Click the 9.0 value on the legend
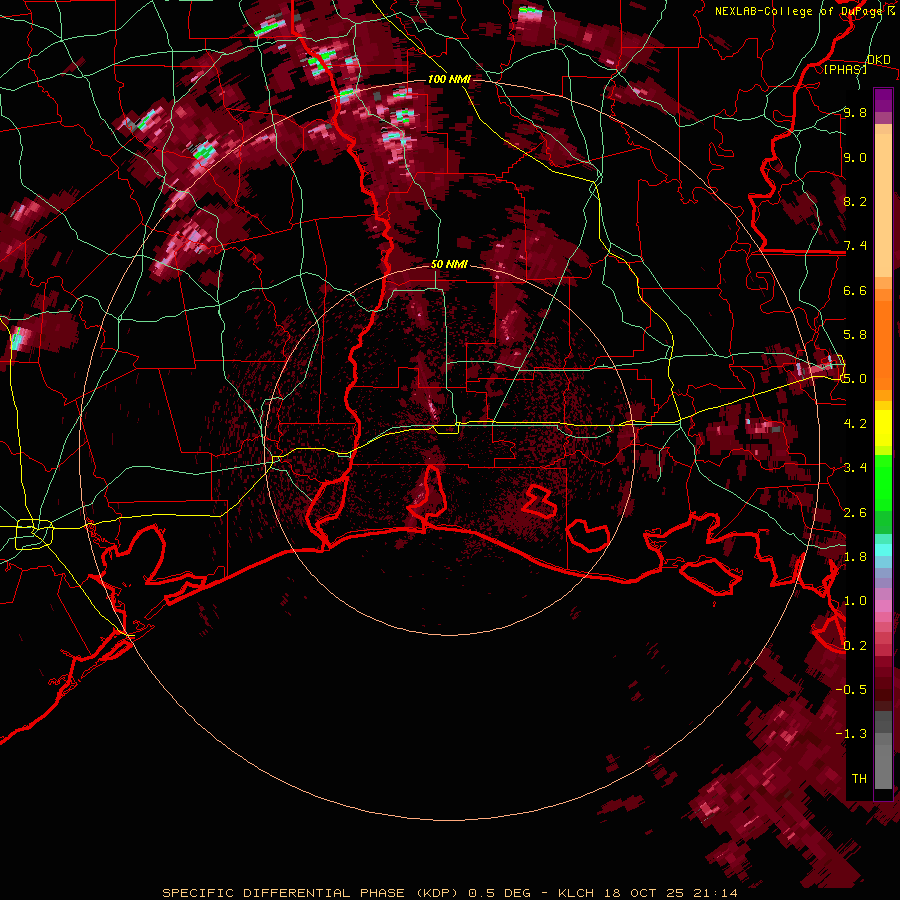900x900 pixels. click(x=855, y=157)
